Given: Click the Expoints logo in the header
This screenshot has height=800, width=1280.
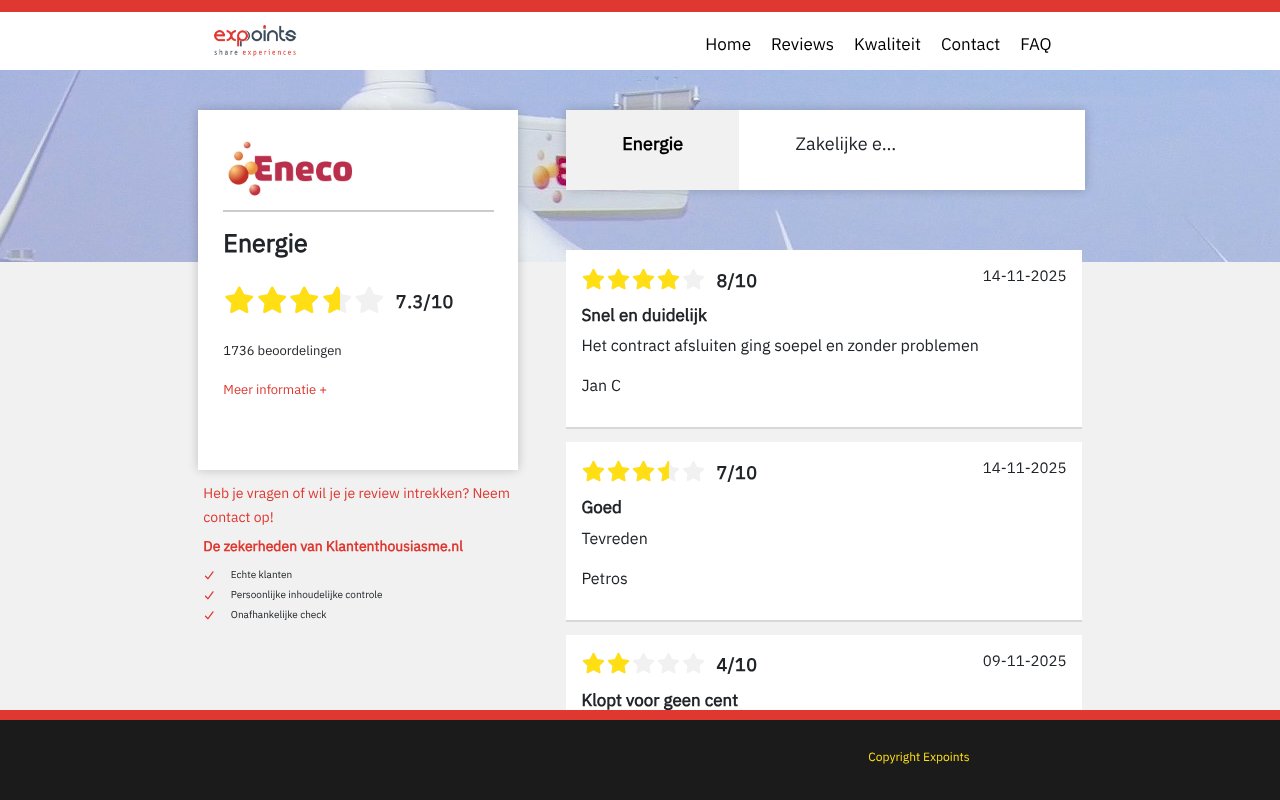Looking at the screenshot, I should (x=254, y=40).
